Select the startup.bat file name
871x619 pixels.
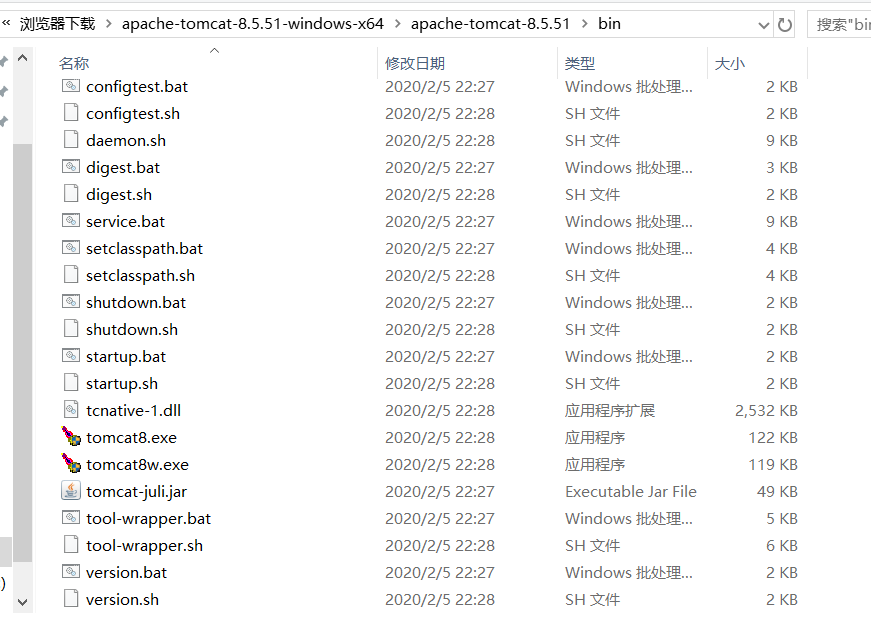(126, 357)
